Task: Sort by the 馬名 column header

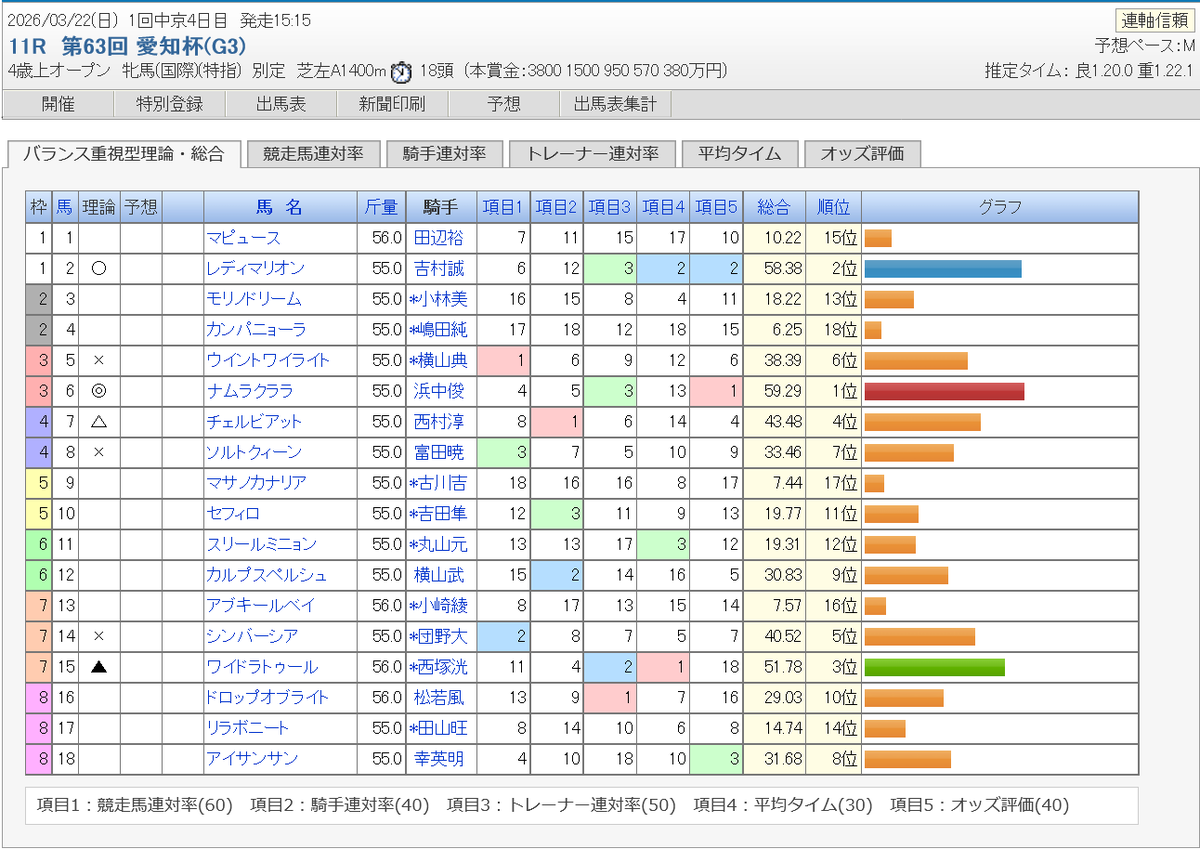Action: 280,207
